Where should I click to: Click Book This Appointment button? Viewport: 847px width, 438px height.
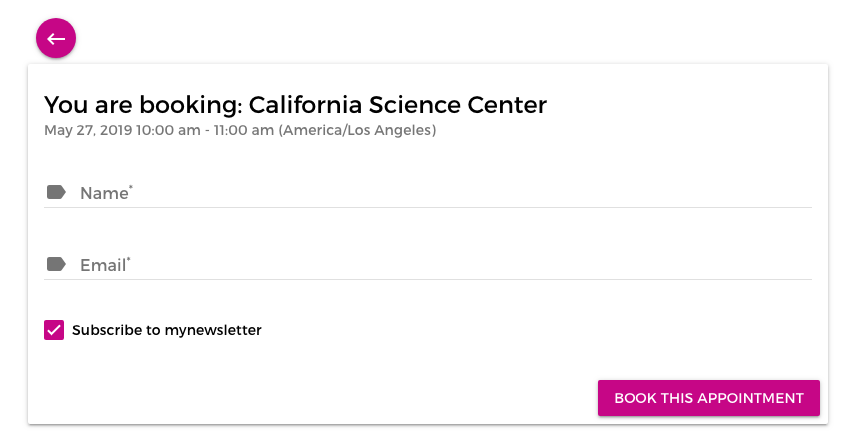click(x=709, y=398)
